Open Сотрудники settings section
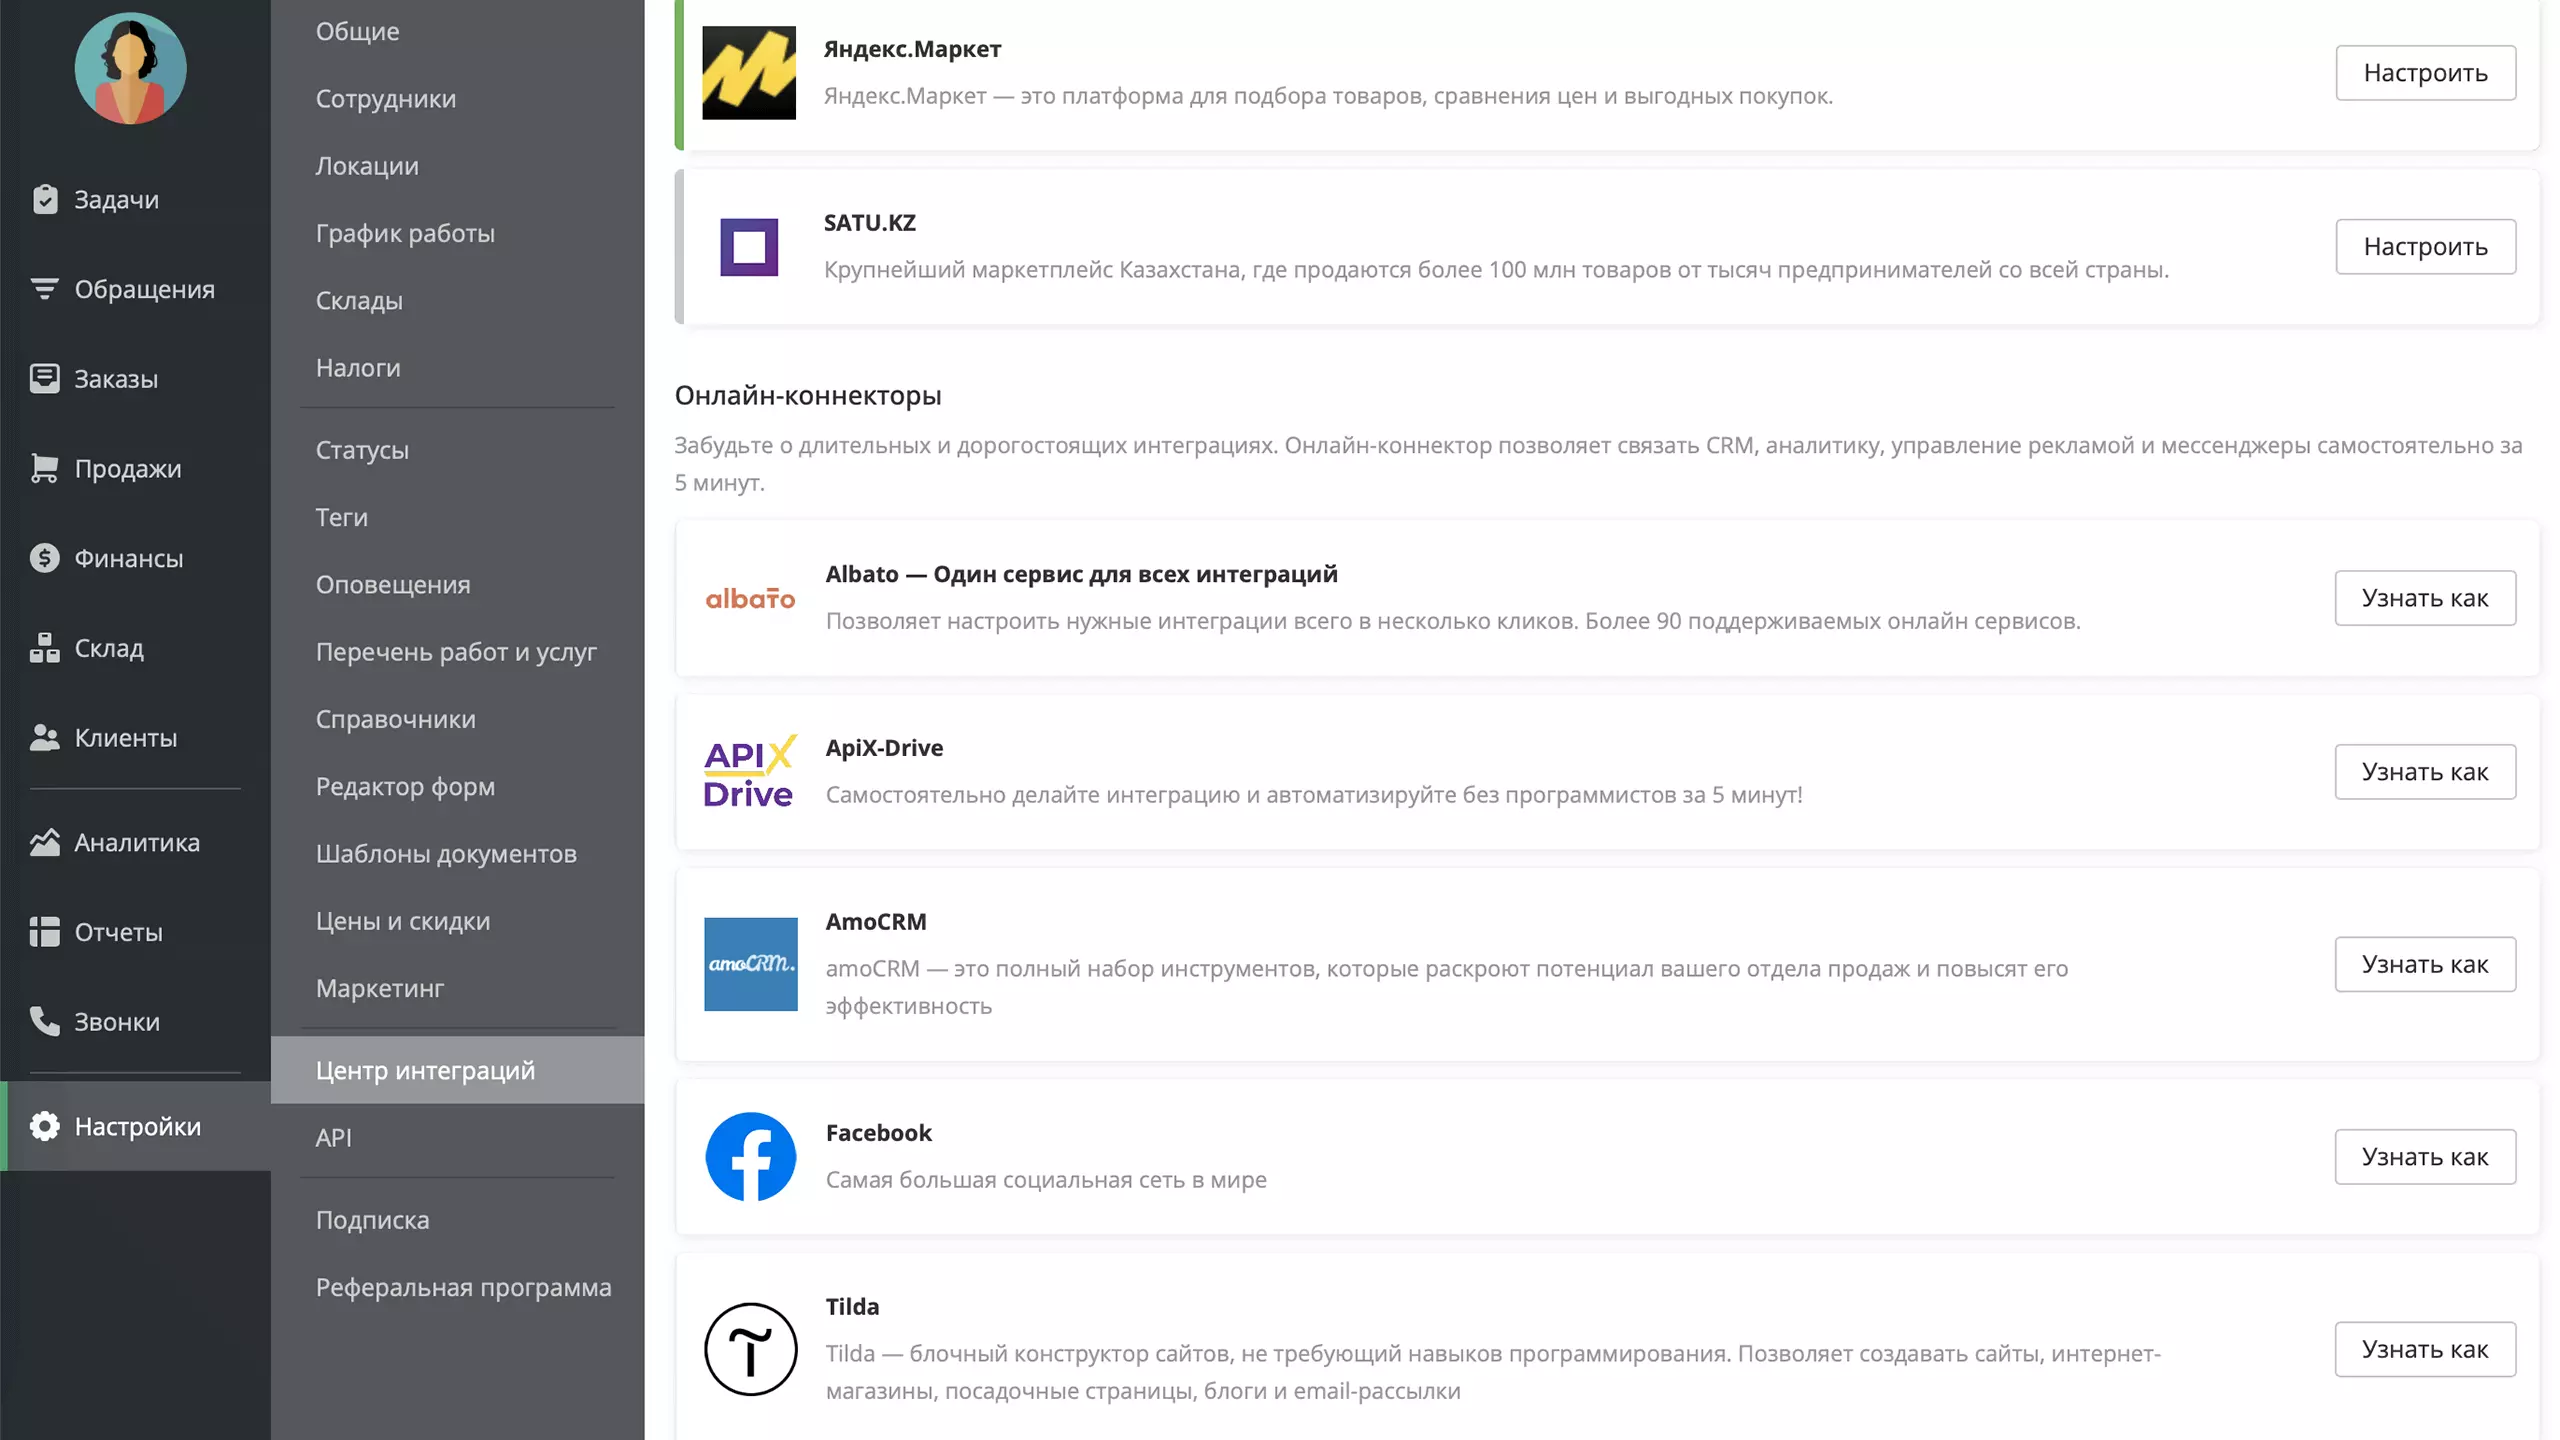The image size is (2560, 1440). click(386, 98)
